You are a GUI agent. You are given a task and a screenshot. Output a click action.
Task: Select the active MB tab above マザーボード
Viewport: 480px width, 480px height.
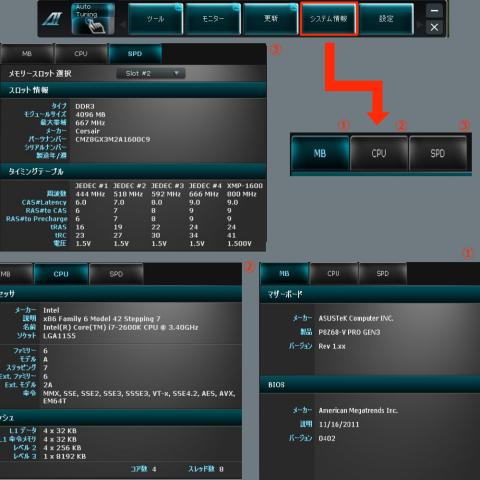point(284,273)
